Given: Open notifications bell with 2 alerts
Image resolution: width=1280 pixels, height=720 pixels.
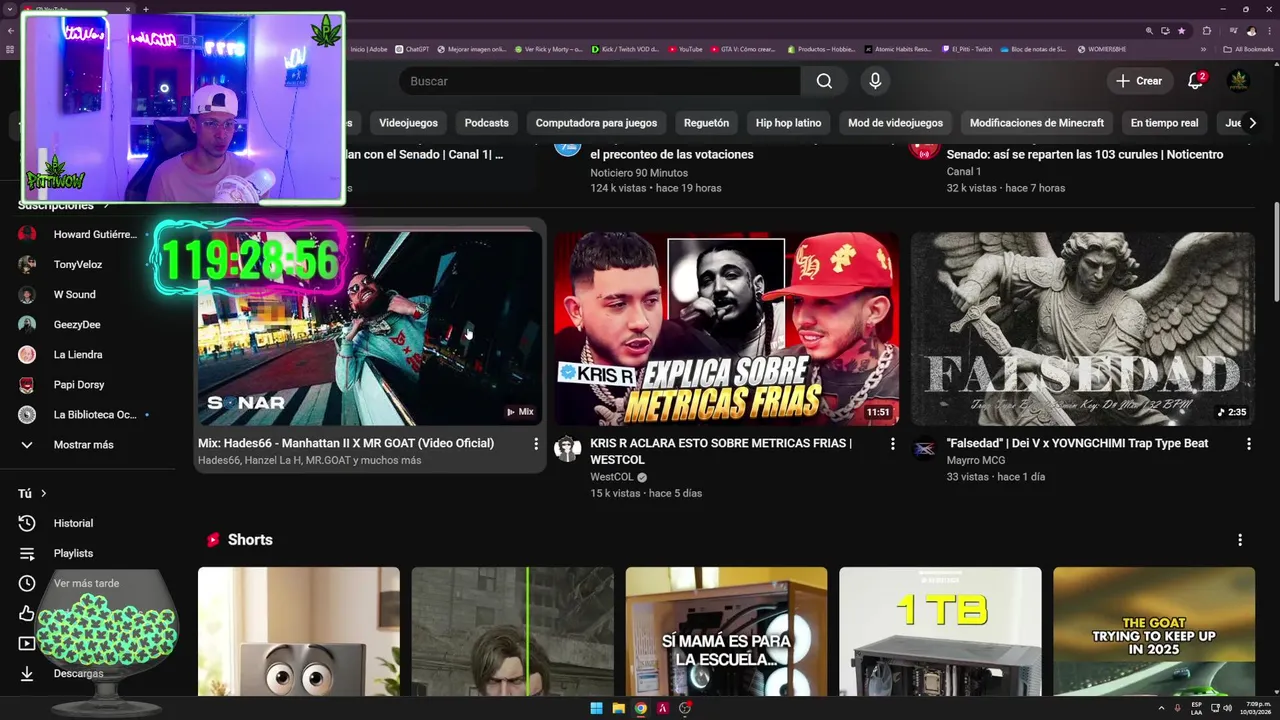Looking at the screenshot, I should tap(1195, 81).
